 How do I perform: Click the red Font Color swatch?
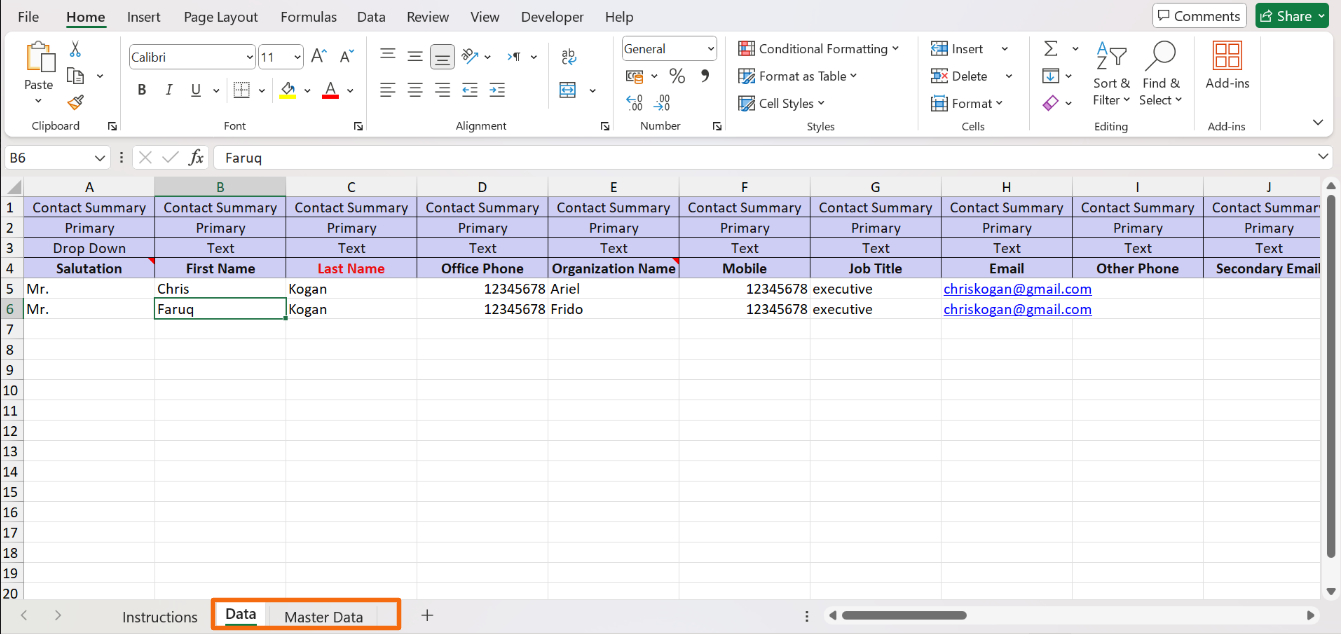coord(330,90)
